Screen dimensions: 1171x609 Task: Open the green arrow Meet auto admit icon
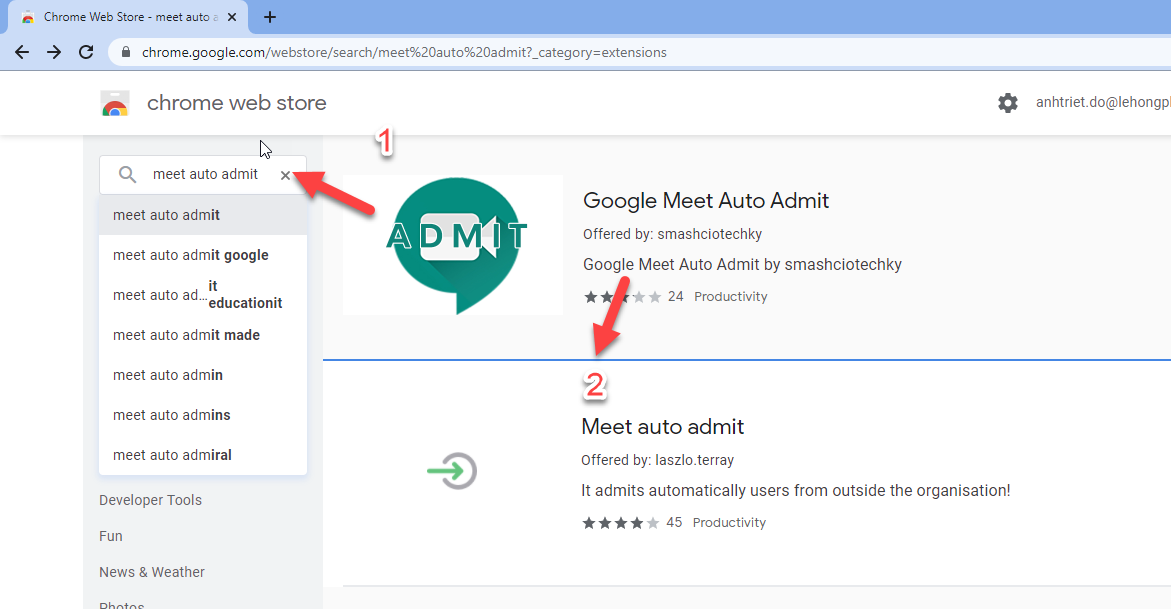click(452, 471)
